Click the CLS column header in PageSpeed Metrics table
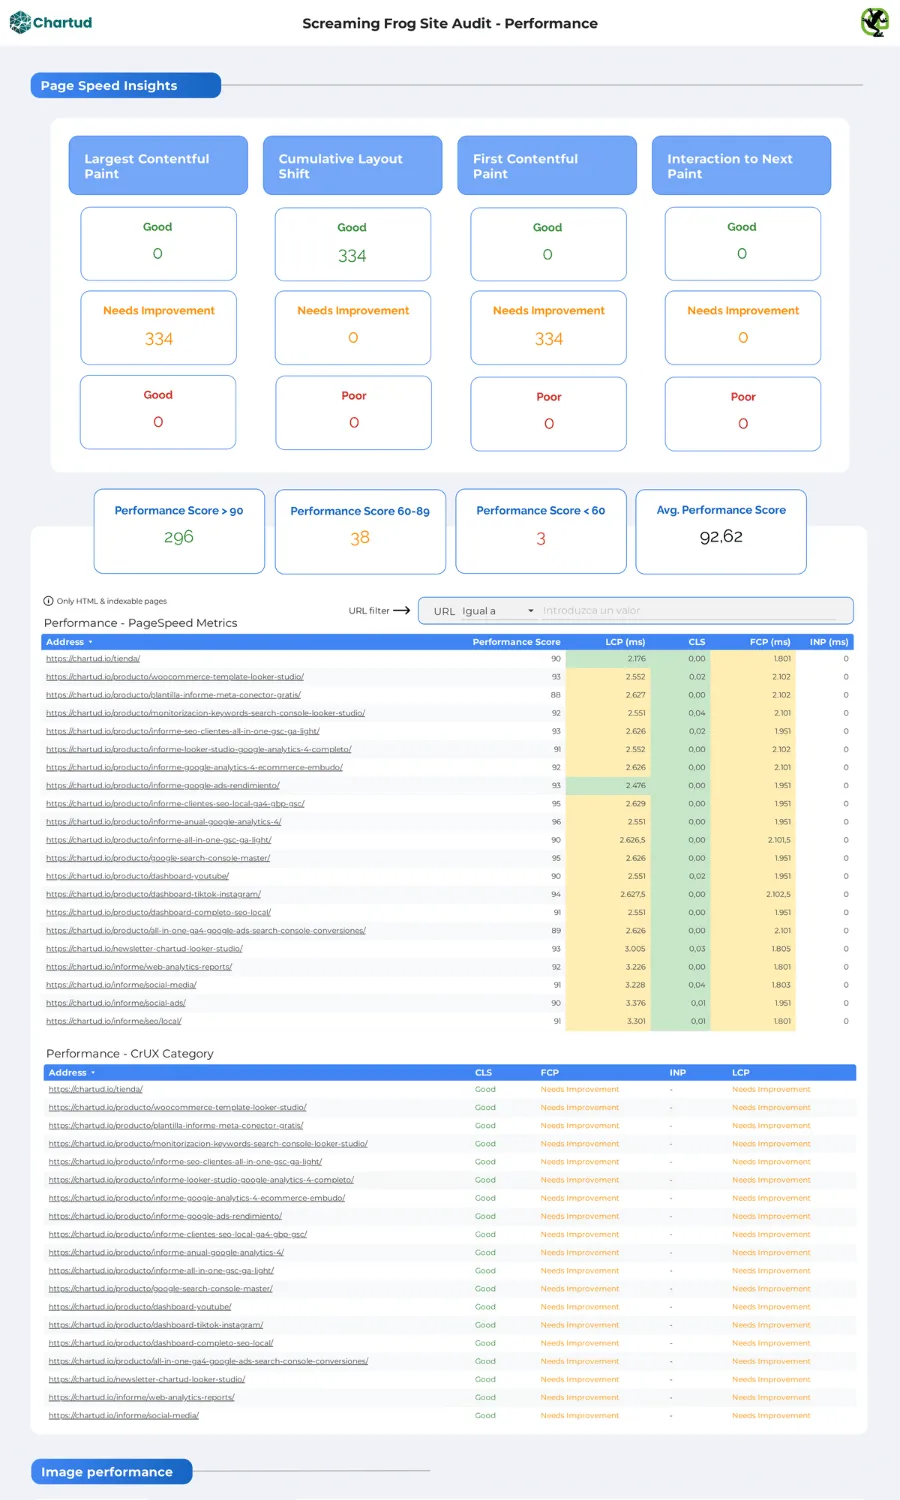The image size is (900, 1500). [x=697, y=642]
